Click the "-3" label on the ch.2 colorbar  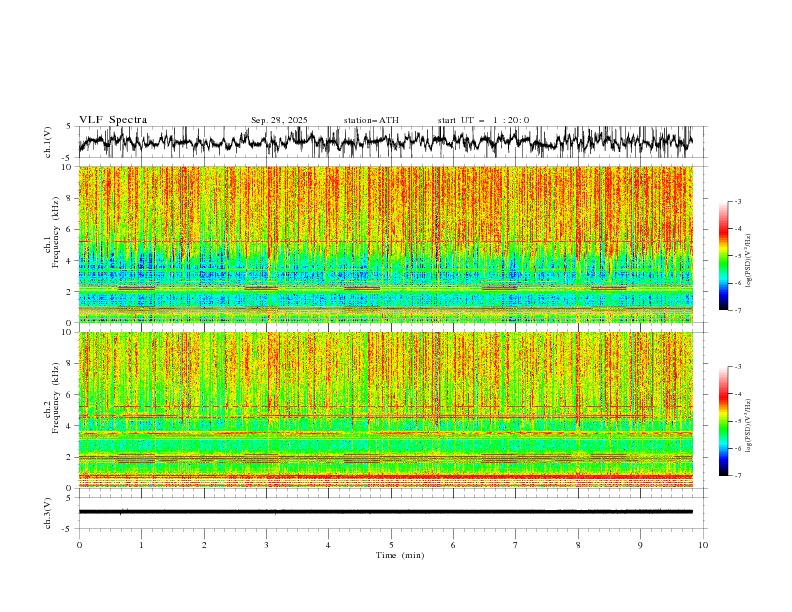[737, 367]
